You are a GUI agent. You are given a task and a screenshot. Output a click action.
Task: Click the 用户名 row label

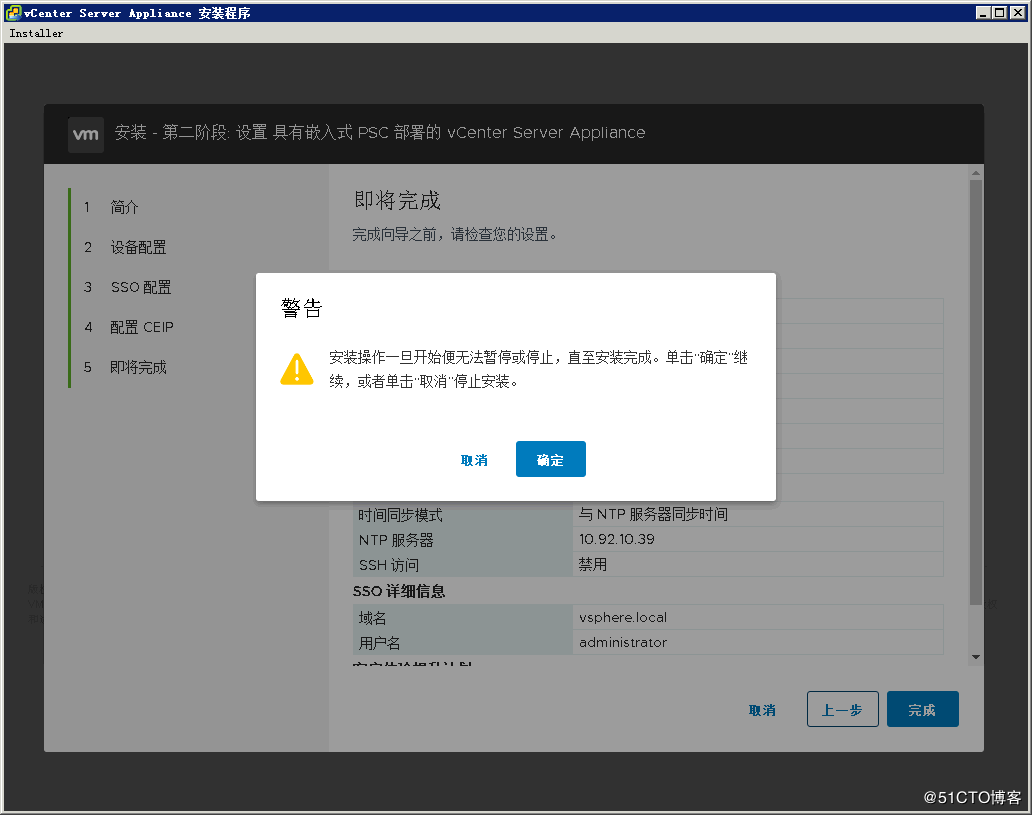pos(379,643)
